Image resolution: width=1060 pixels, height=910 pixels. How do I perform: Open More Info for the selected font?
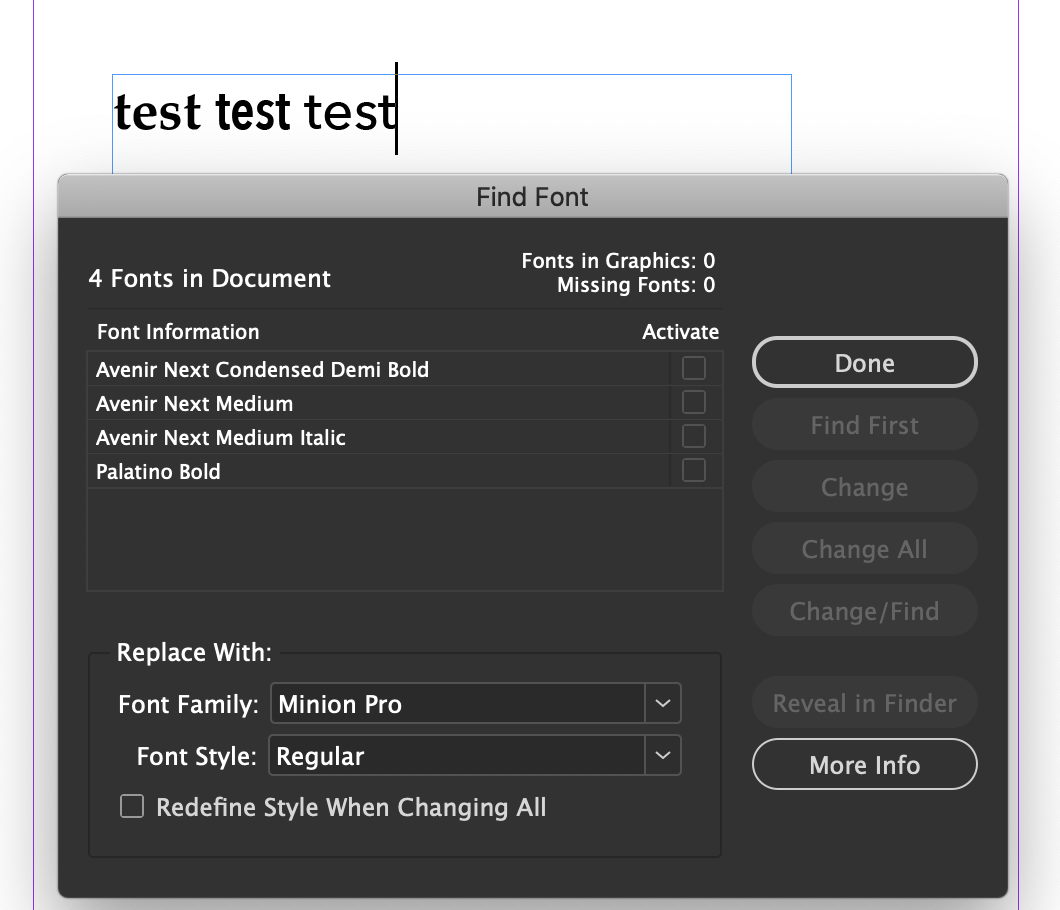click(x=864, y=764)
